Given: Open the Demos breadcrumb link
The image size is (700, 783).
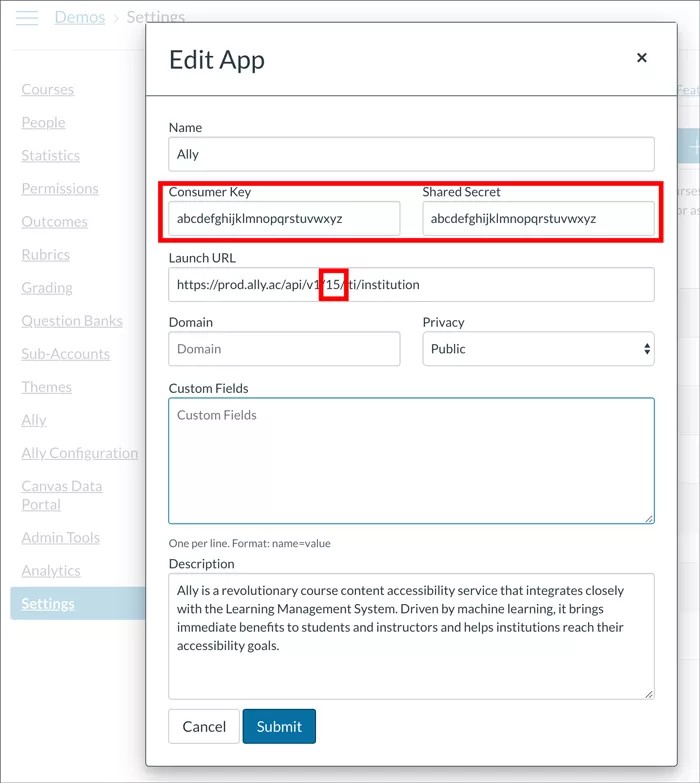Looking at the screenshot, I should tap(79, 17).
